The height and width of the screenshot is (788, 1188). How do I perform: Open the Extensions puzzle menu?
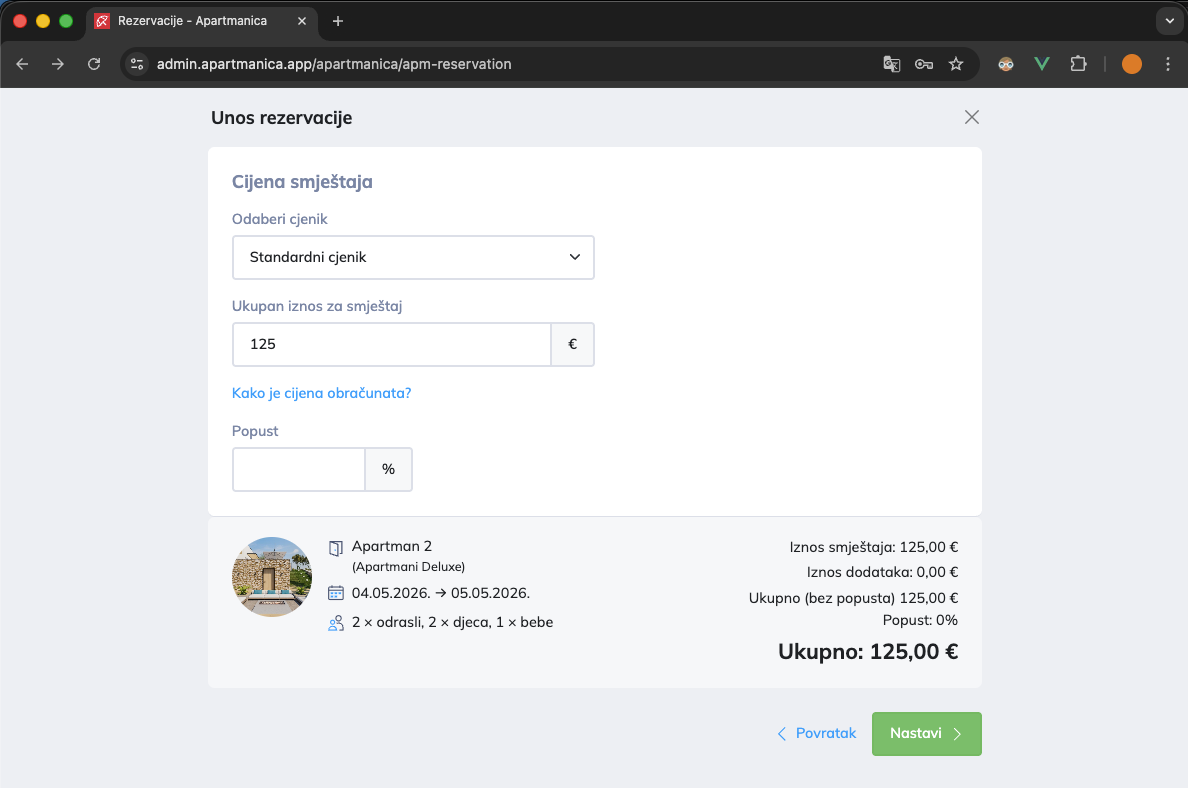click(x=1078, y=64)
